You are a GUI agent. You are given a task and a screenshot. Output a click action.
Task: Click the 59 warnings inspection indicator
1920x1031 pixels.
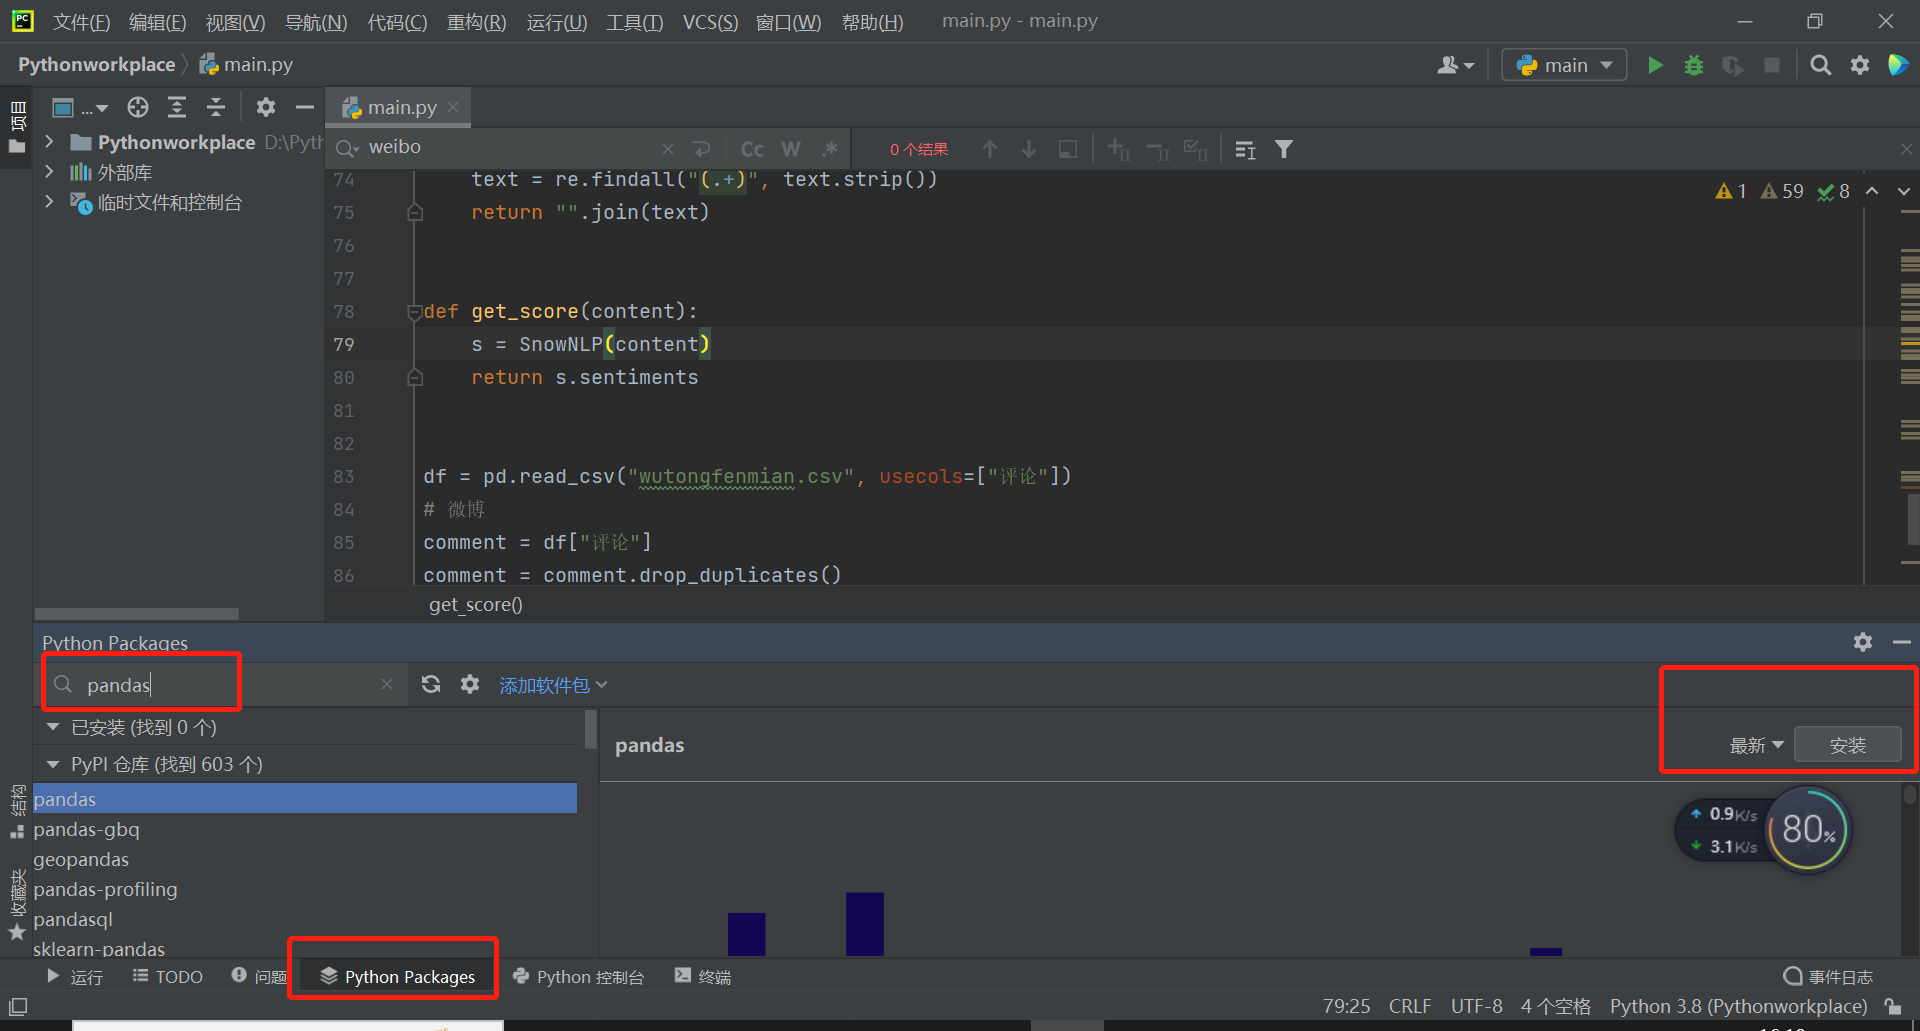tap(1782, 191)
